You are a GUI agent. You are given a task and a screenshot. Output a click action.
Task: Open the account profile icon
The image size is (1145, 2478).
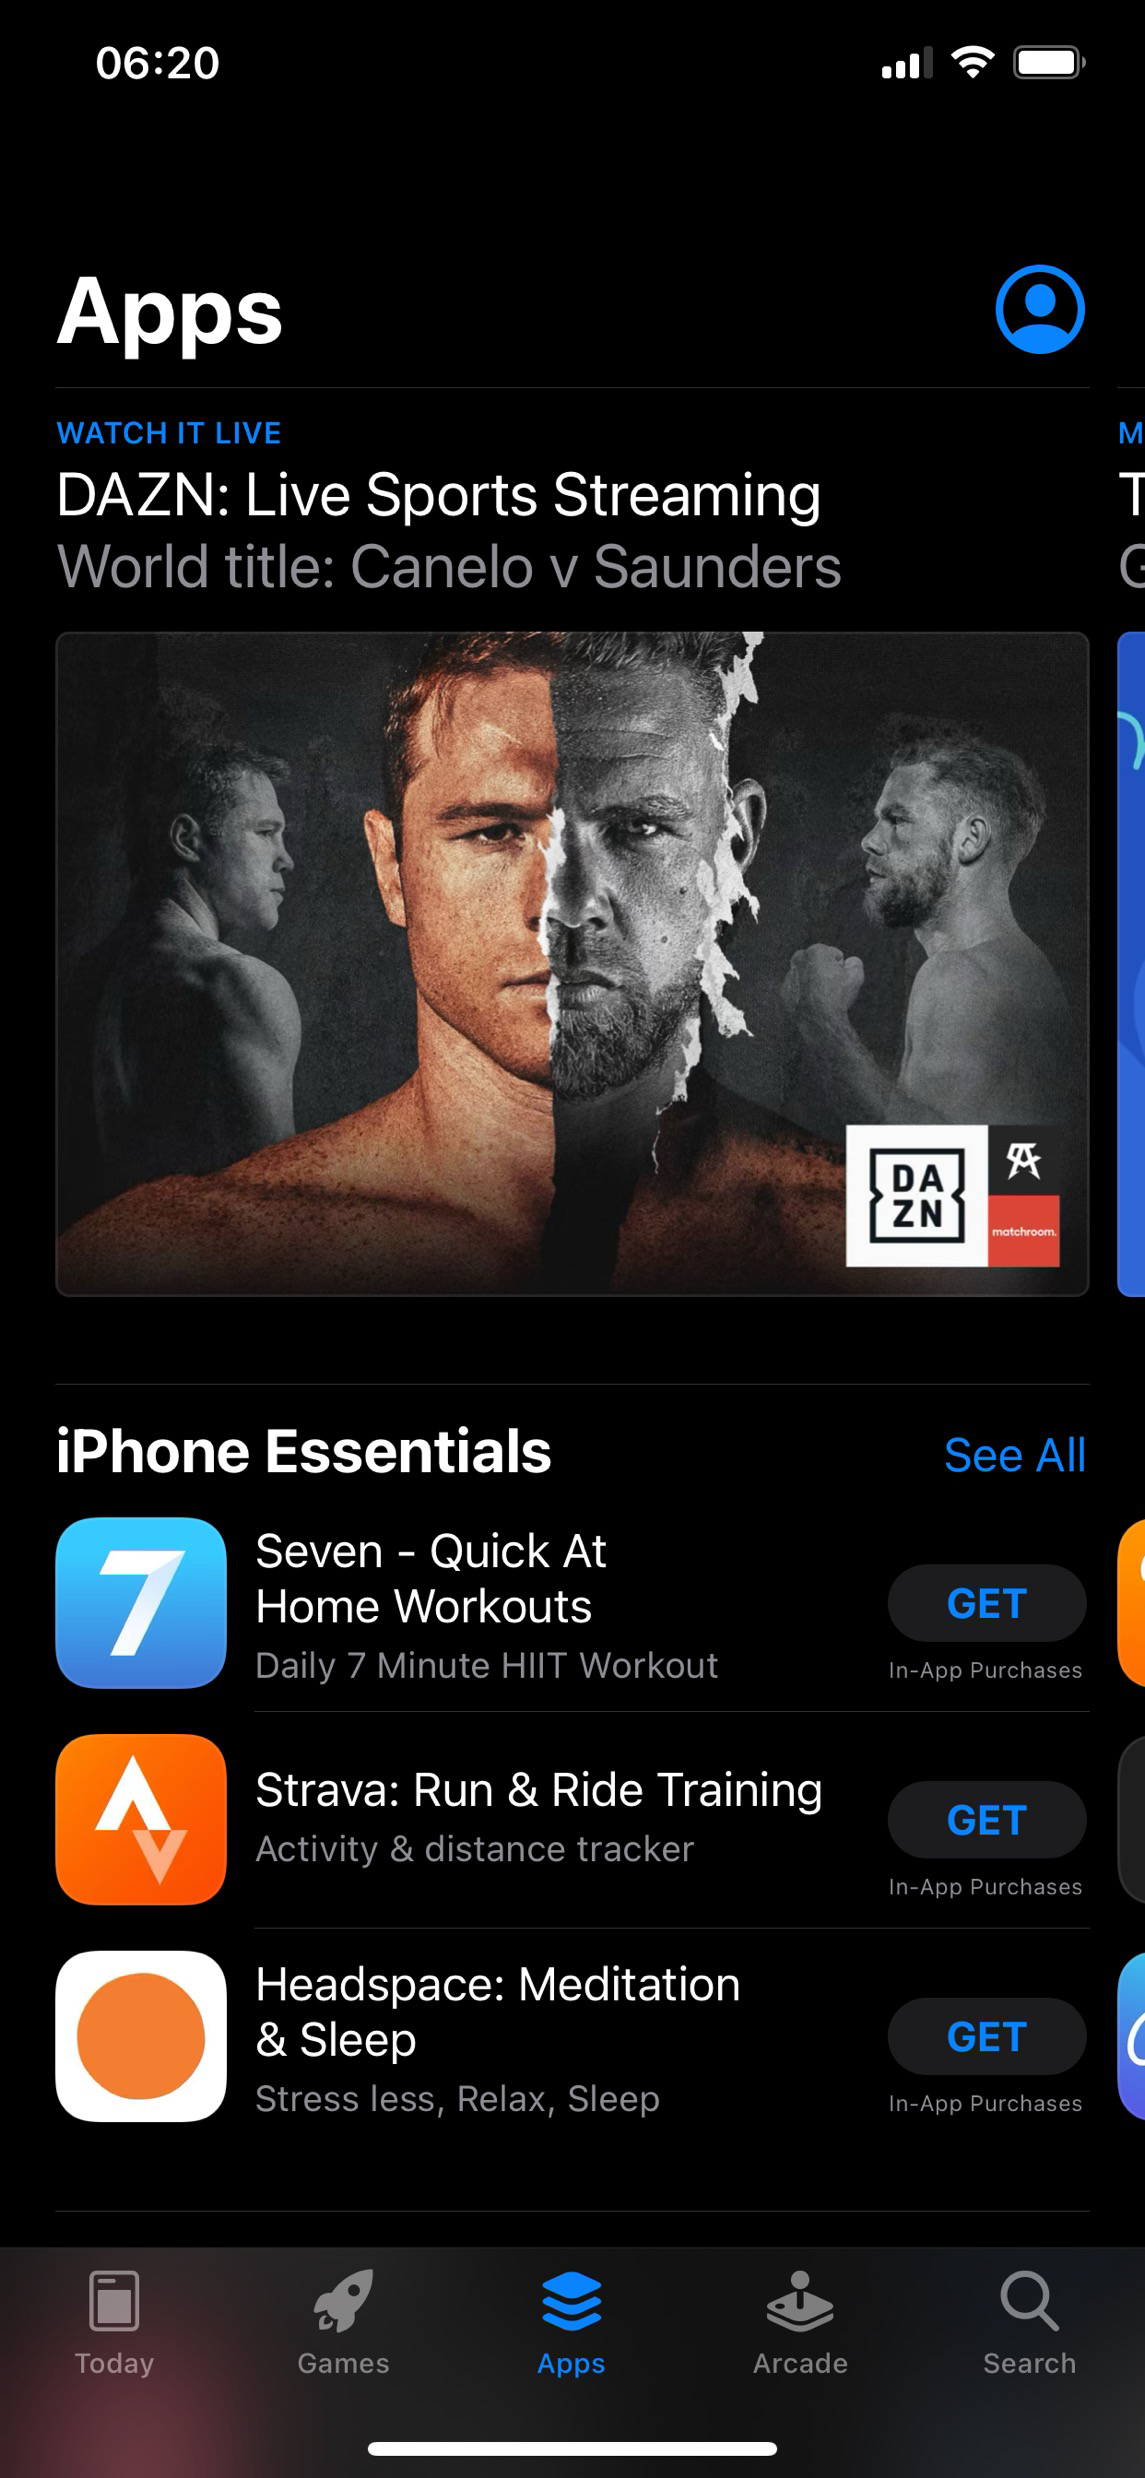[1040, 310]
